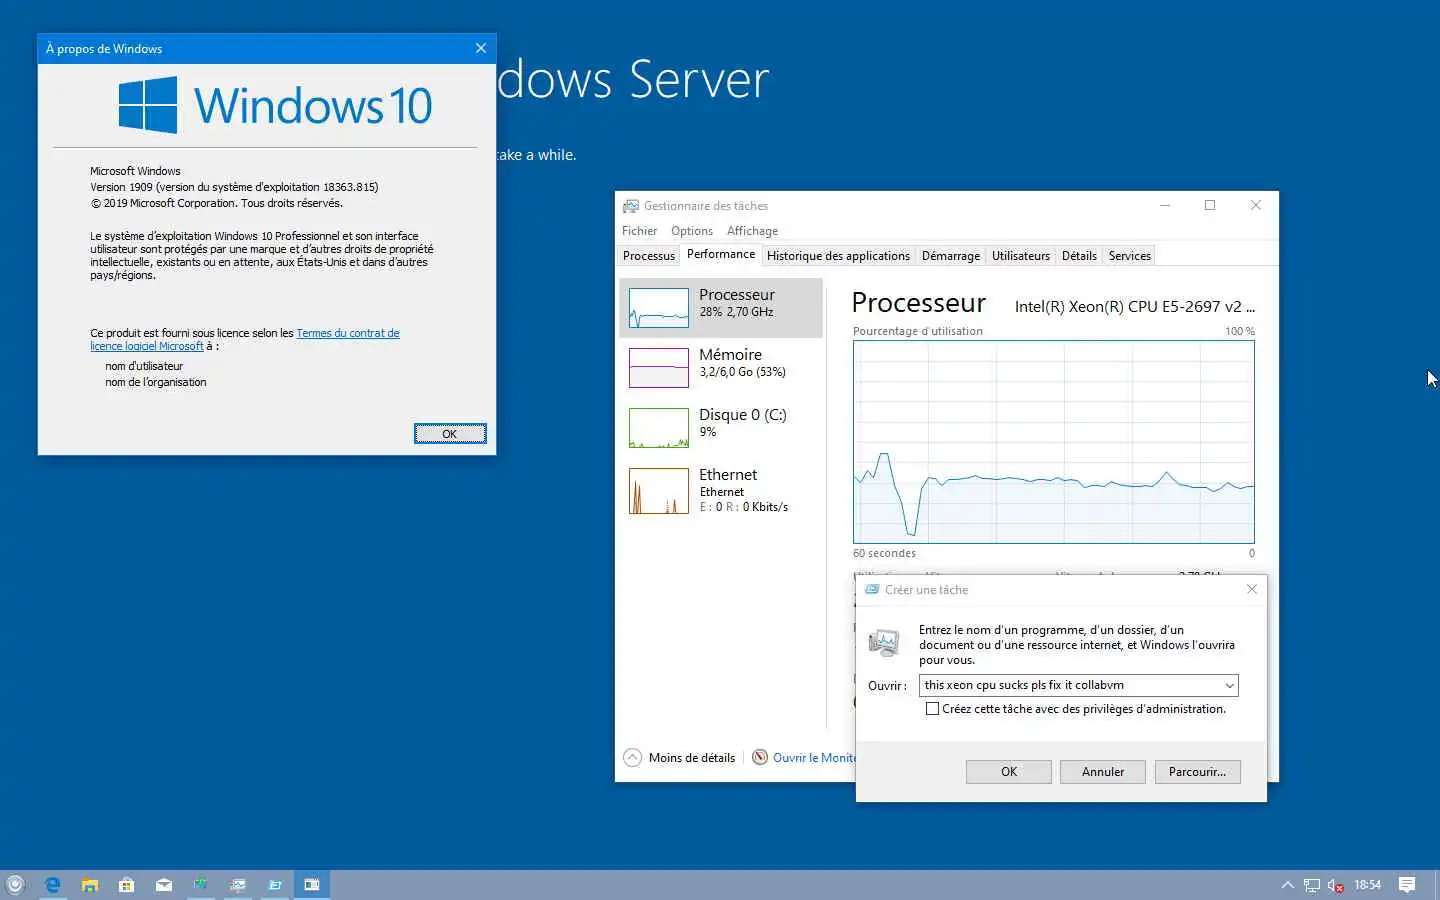
Task: Click the Intel Xeon CPU model text
Action: pos(1135,307)
